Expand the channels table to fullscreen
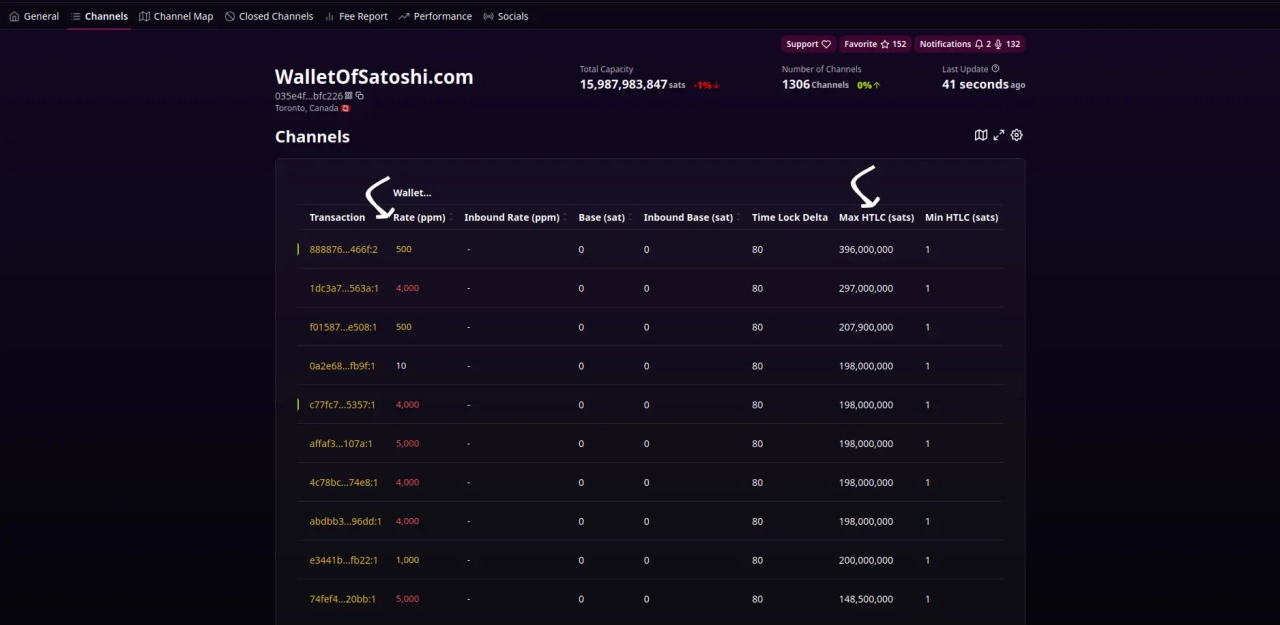The image size is (1280, 625). [x=998, y=135]
